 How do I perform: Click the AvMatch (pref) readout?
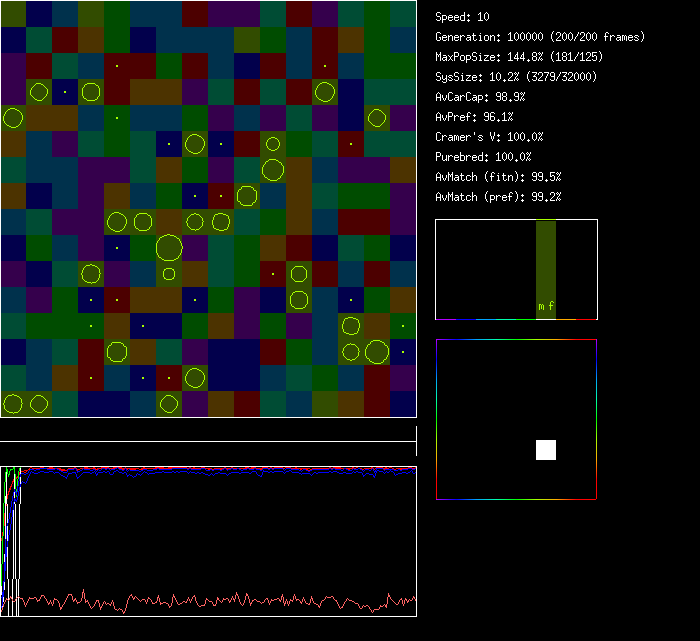(498, 197)
